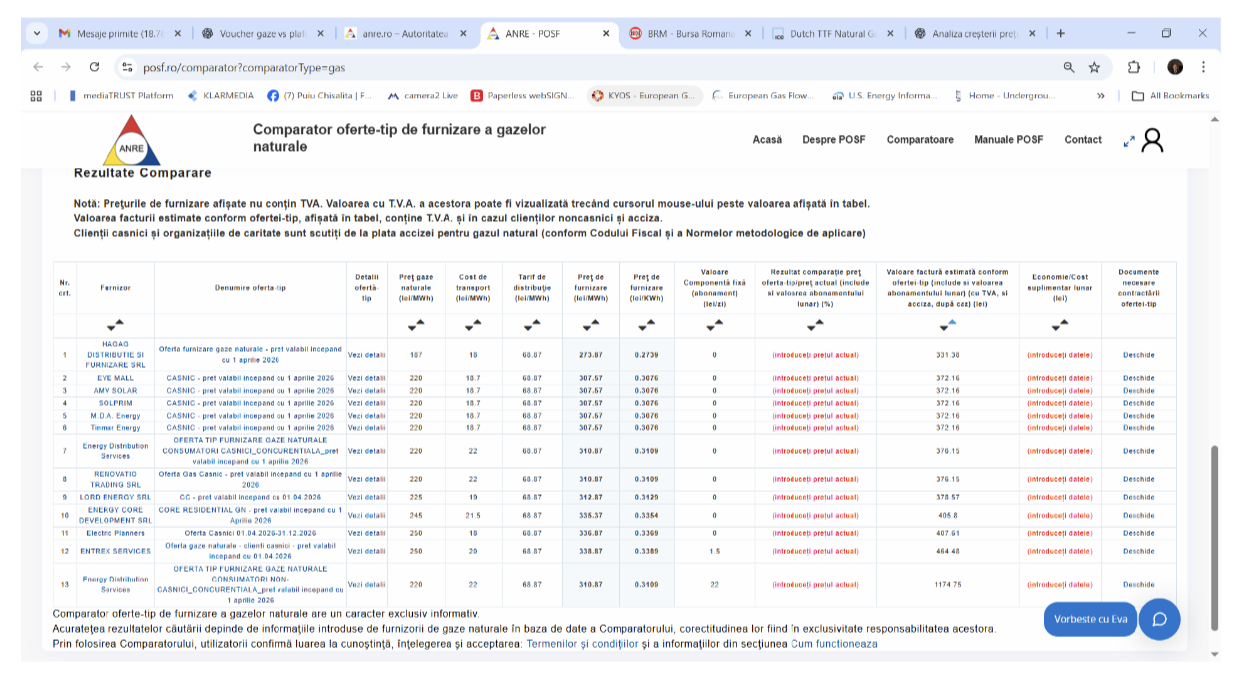Reload the page with the refresh icon
This screenshot has width=1238, height=678.
click(94, 67)
